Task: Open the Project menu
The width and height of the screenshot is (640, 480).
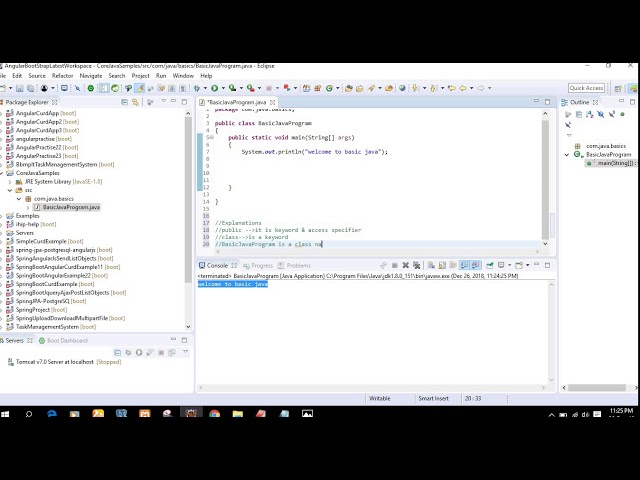Action: tap(140, 76)
